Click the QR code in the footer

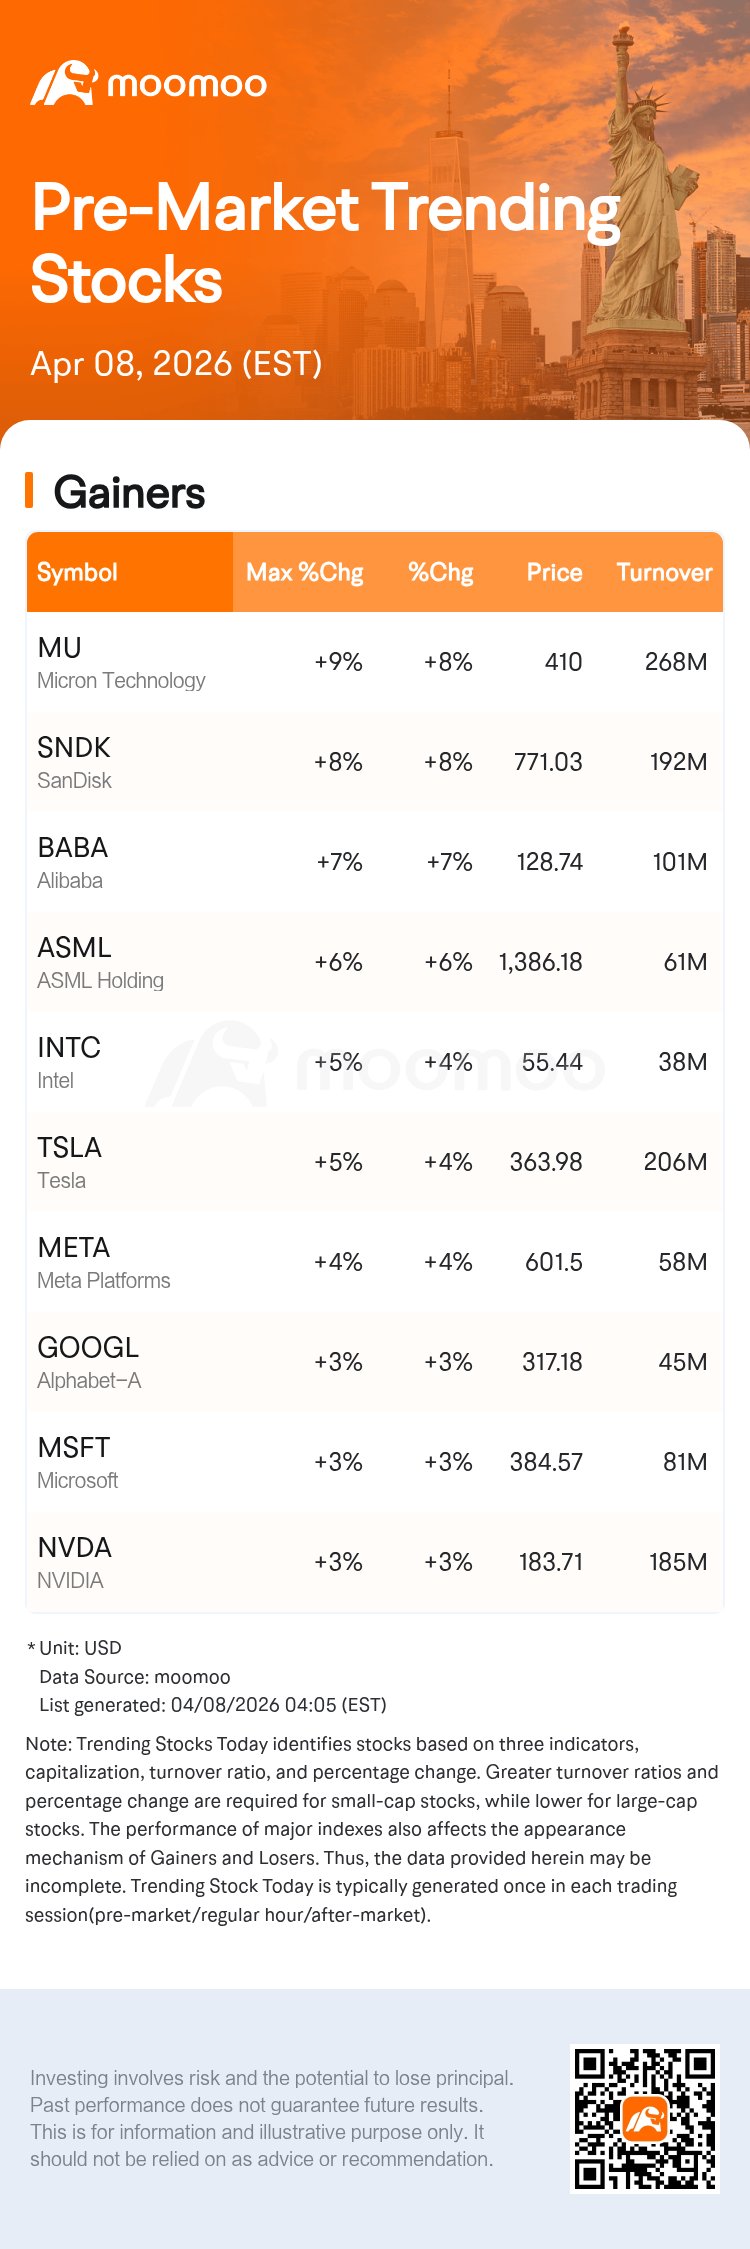coord(644,2119)
